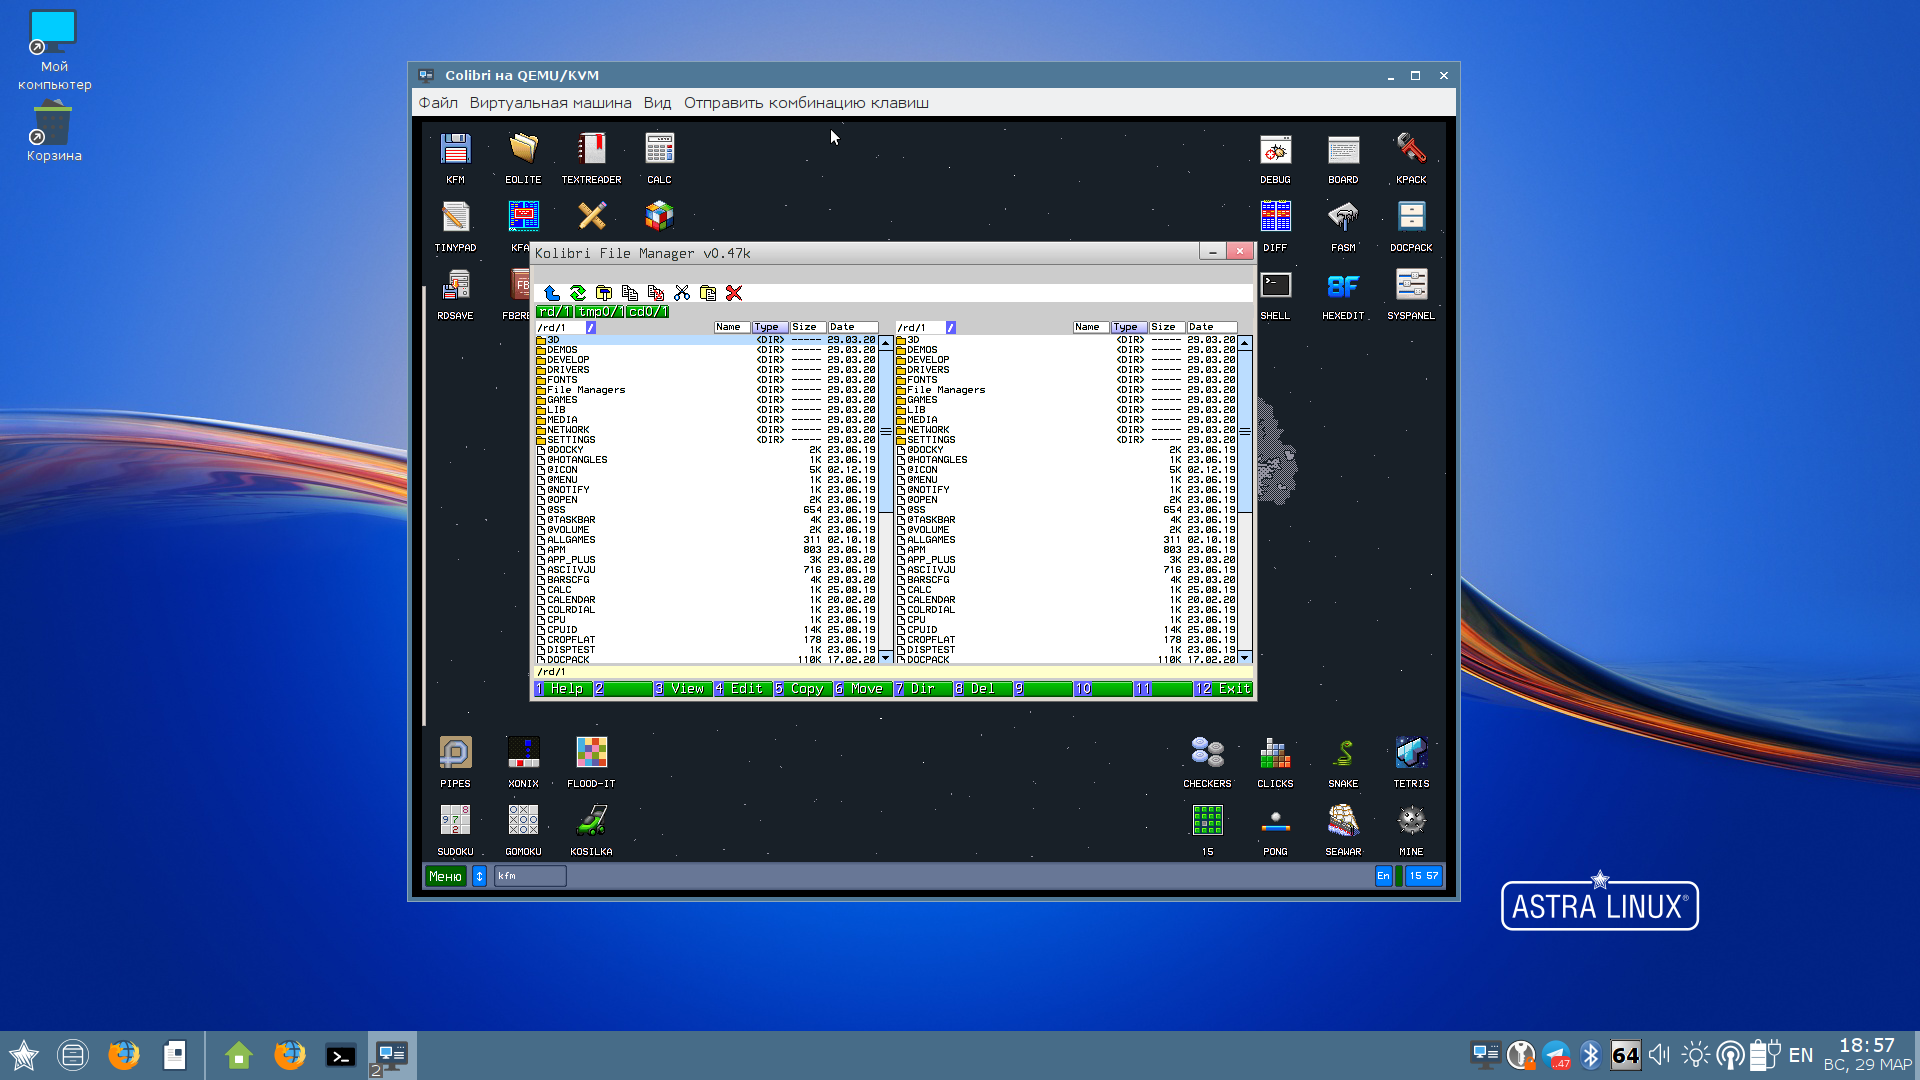The height and width of the screenshot is (1080, 1920).
Task: Switch to the cd0/1 drive button
Action: click(648, 312)
